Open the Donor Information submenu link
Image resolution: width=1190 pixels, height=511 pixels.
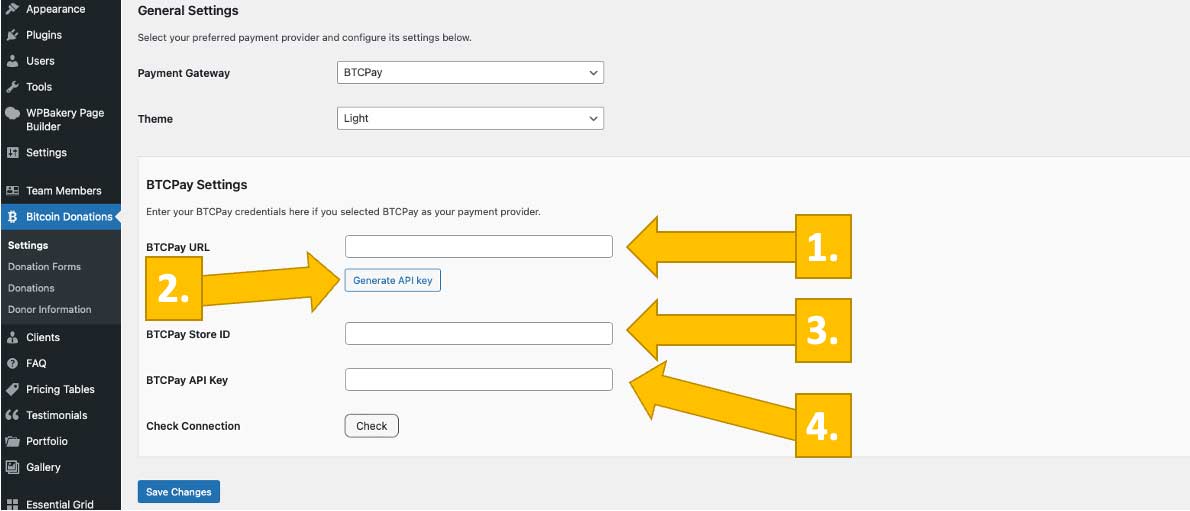[49, 309]
